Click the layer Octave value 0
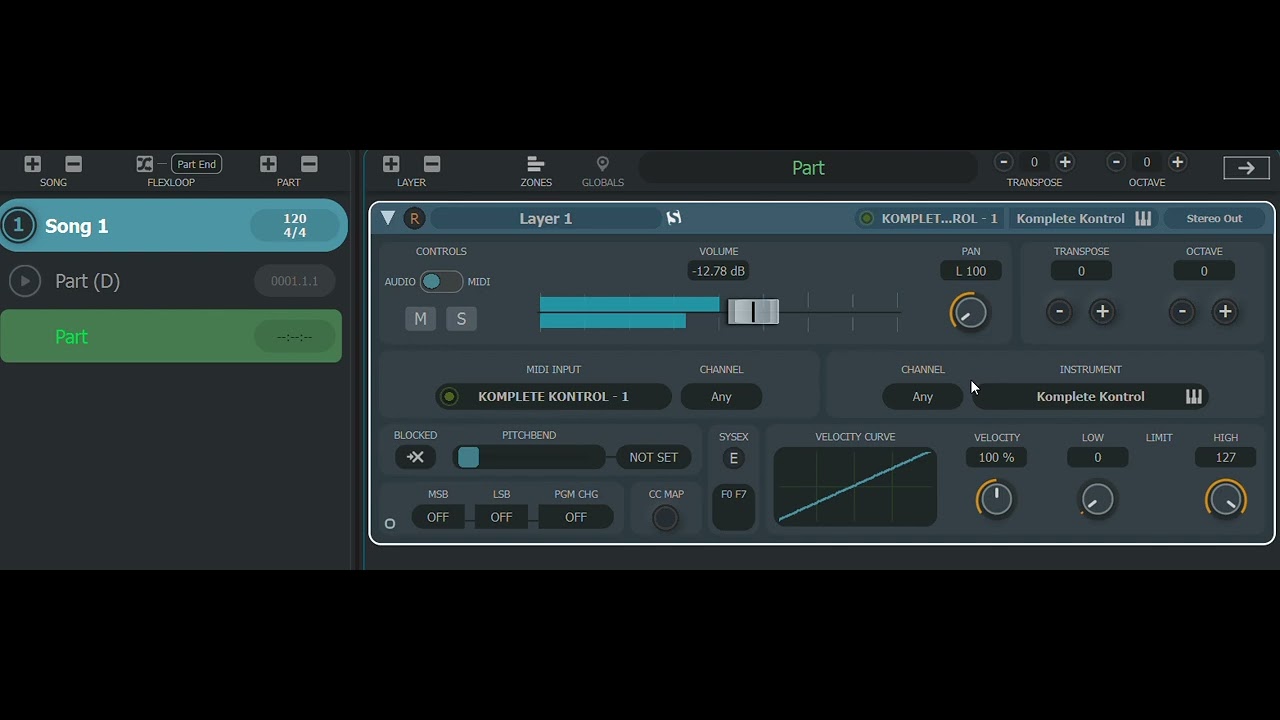1280x720 pixels. (x=1204, y=271)
